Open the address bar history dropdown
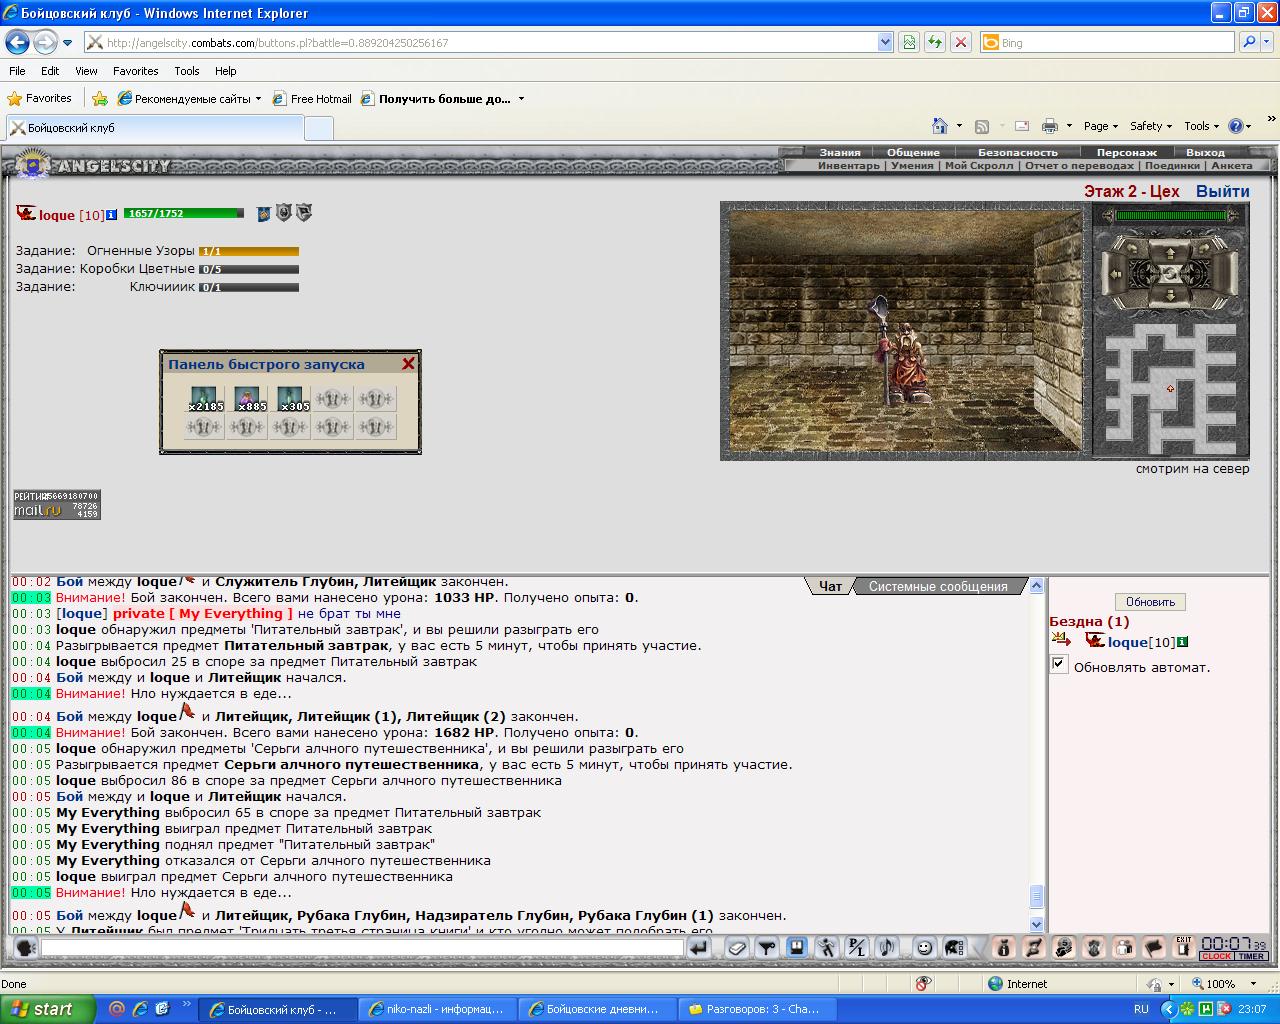Viewport: 1280px width, 1024px height. click(885, 42)
